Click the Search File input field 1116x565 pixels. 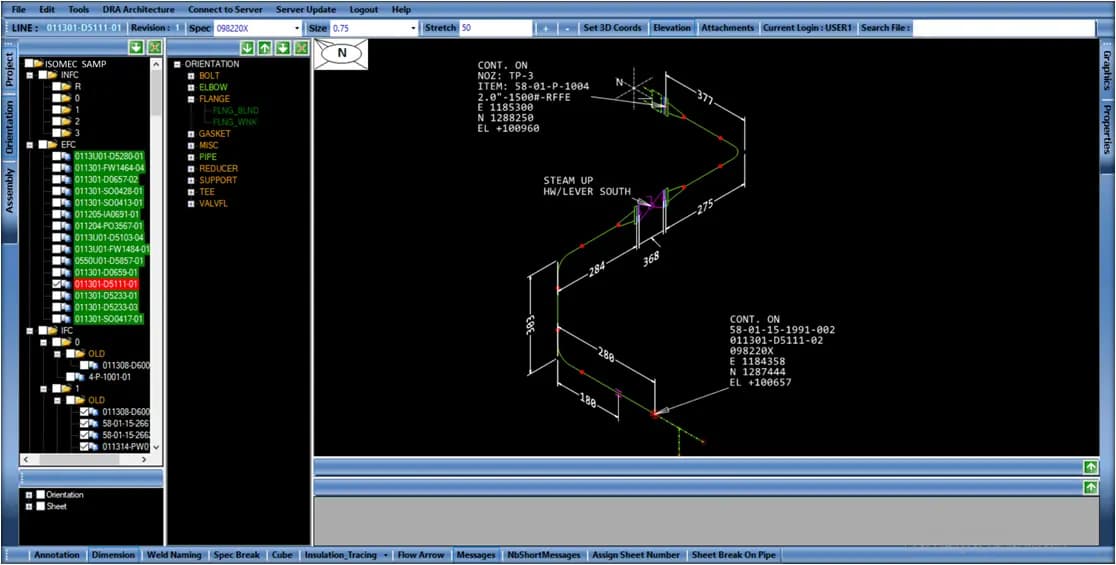[1004, 28]
